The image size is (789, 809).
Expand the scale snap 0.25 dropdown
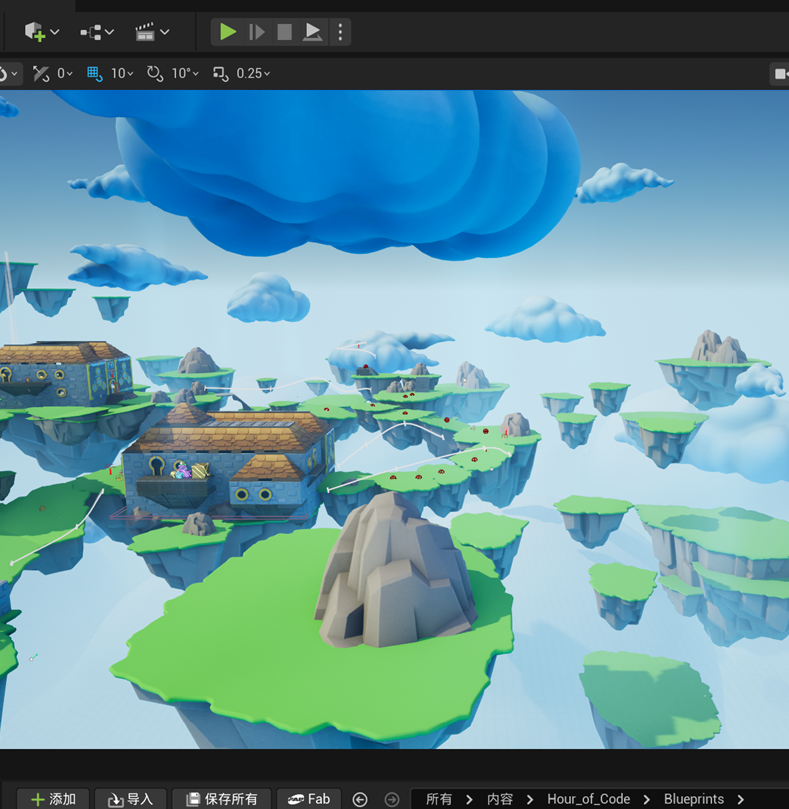(x=253, y=73)
